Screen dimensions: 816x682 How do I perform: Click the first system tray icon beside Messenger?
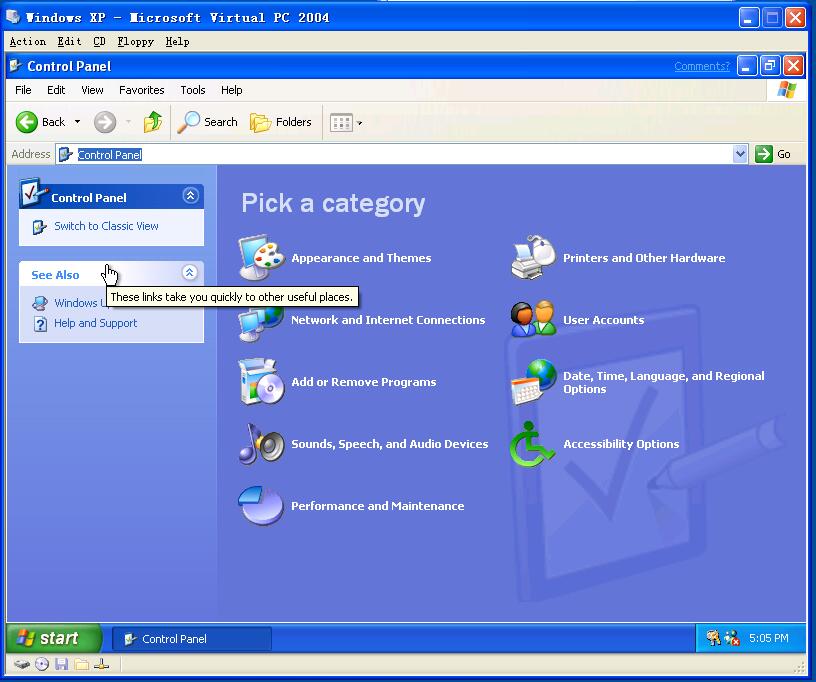click(713, 638)
